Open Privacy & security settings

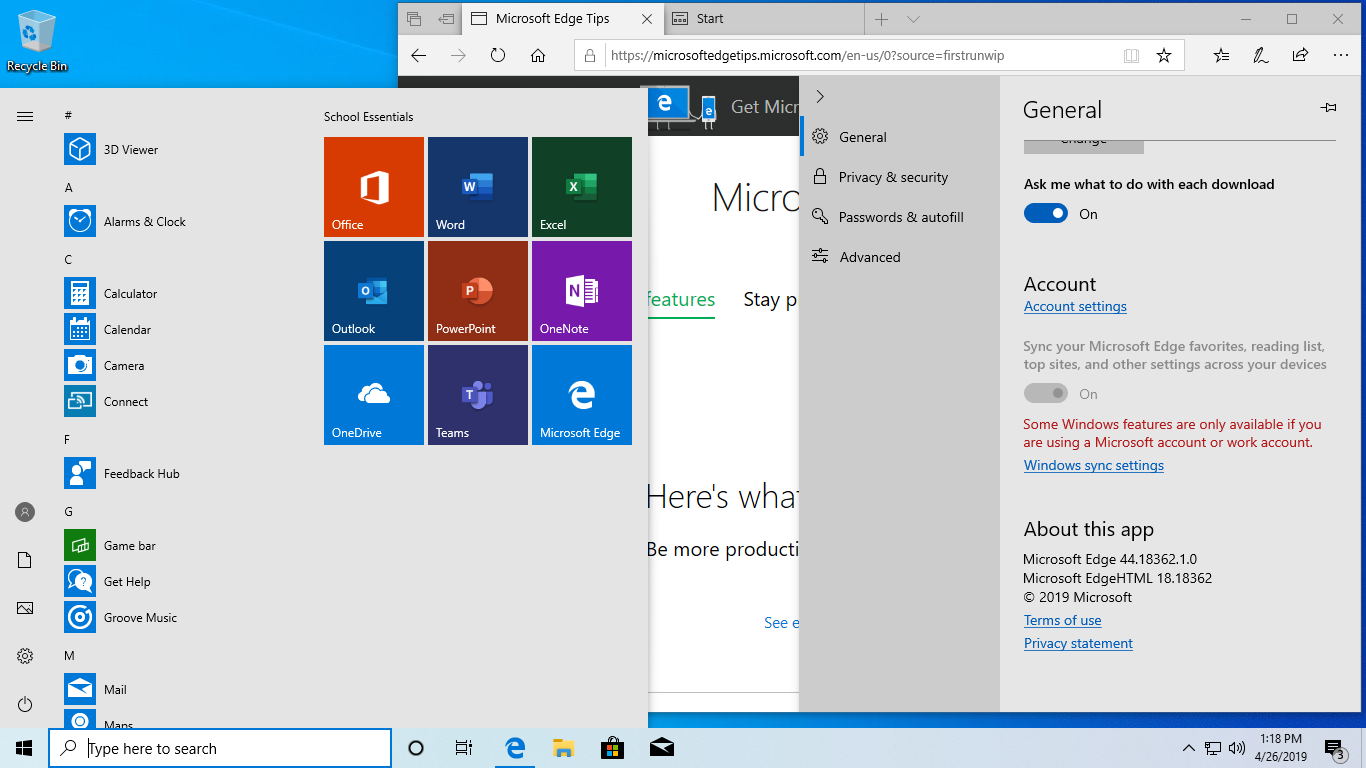pos(900,177)
